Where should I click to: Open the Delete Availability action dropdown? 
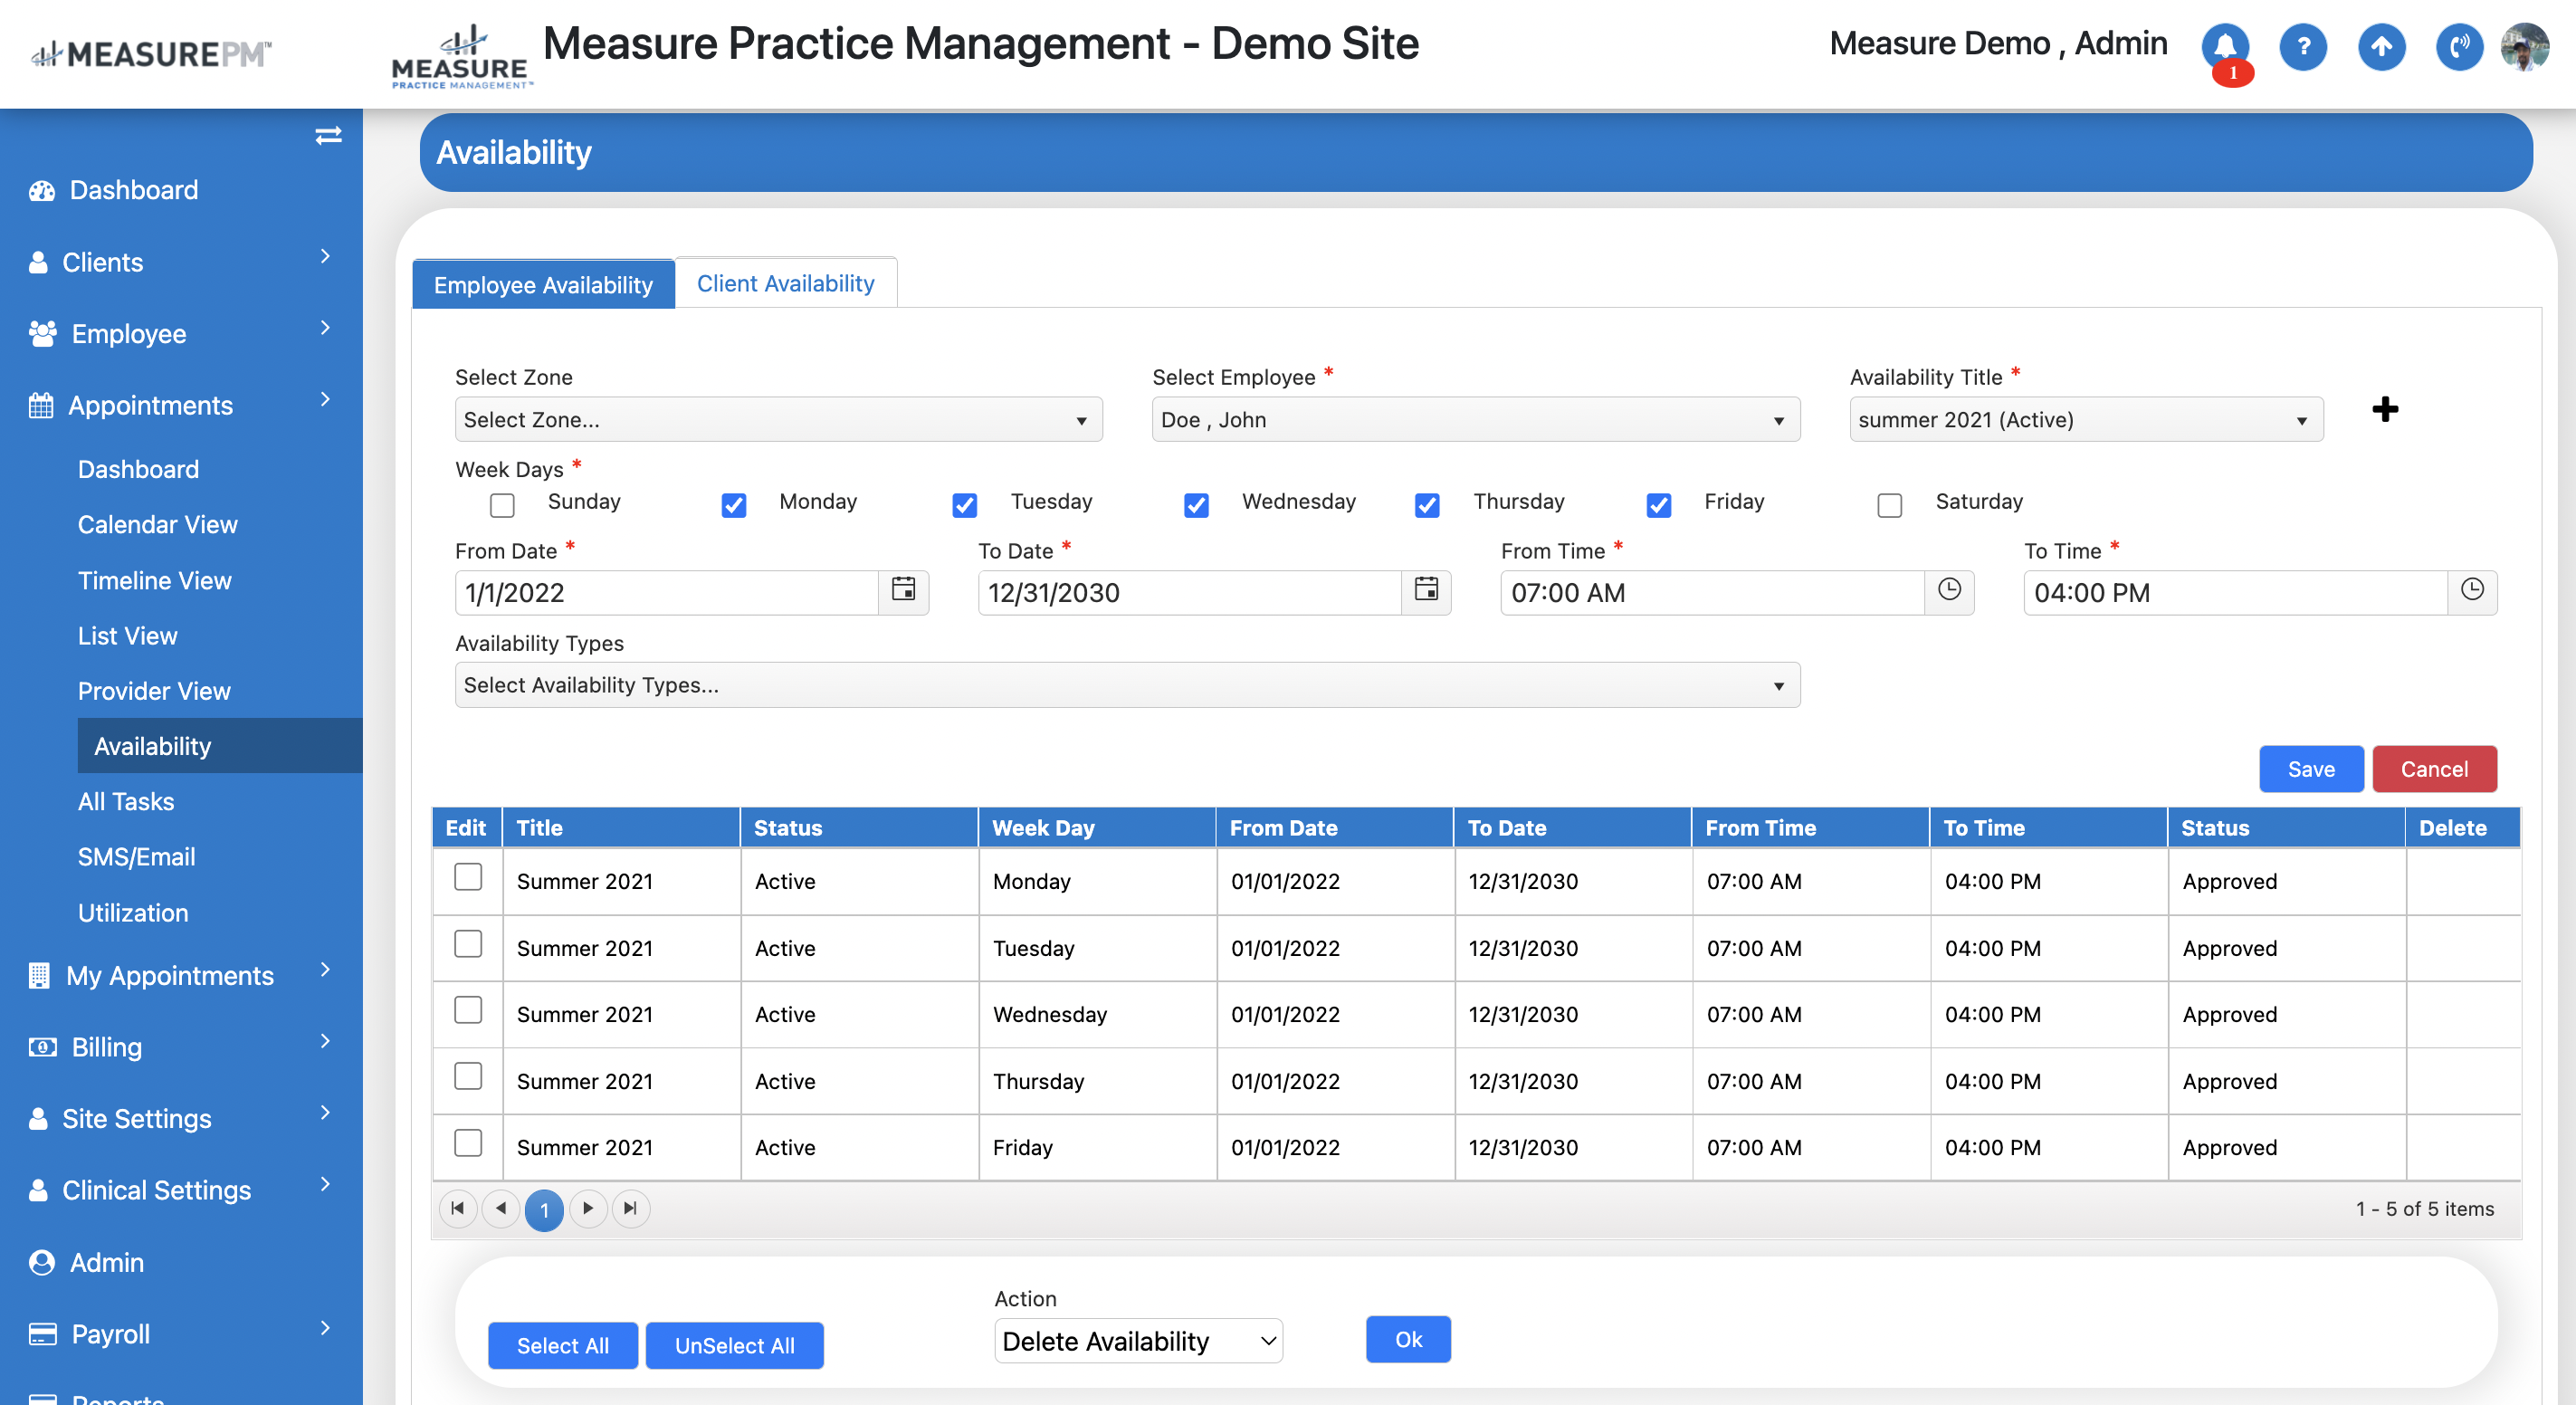point(1138,1341)
